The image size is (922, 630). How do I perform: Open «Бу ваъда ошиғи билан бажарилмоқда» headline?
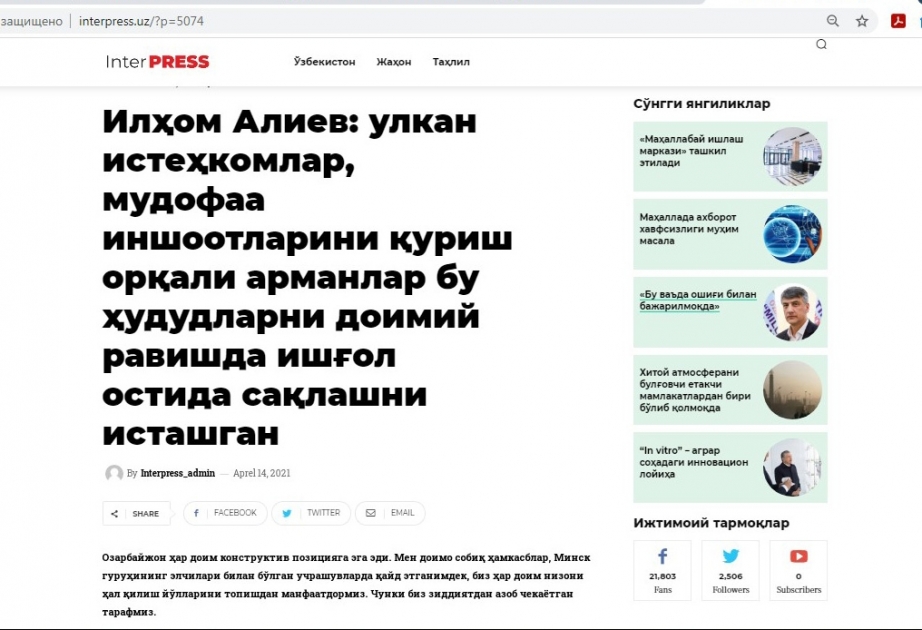click(x=698, y=300)
